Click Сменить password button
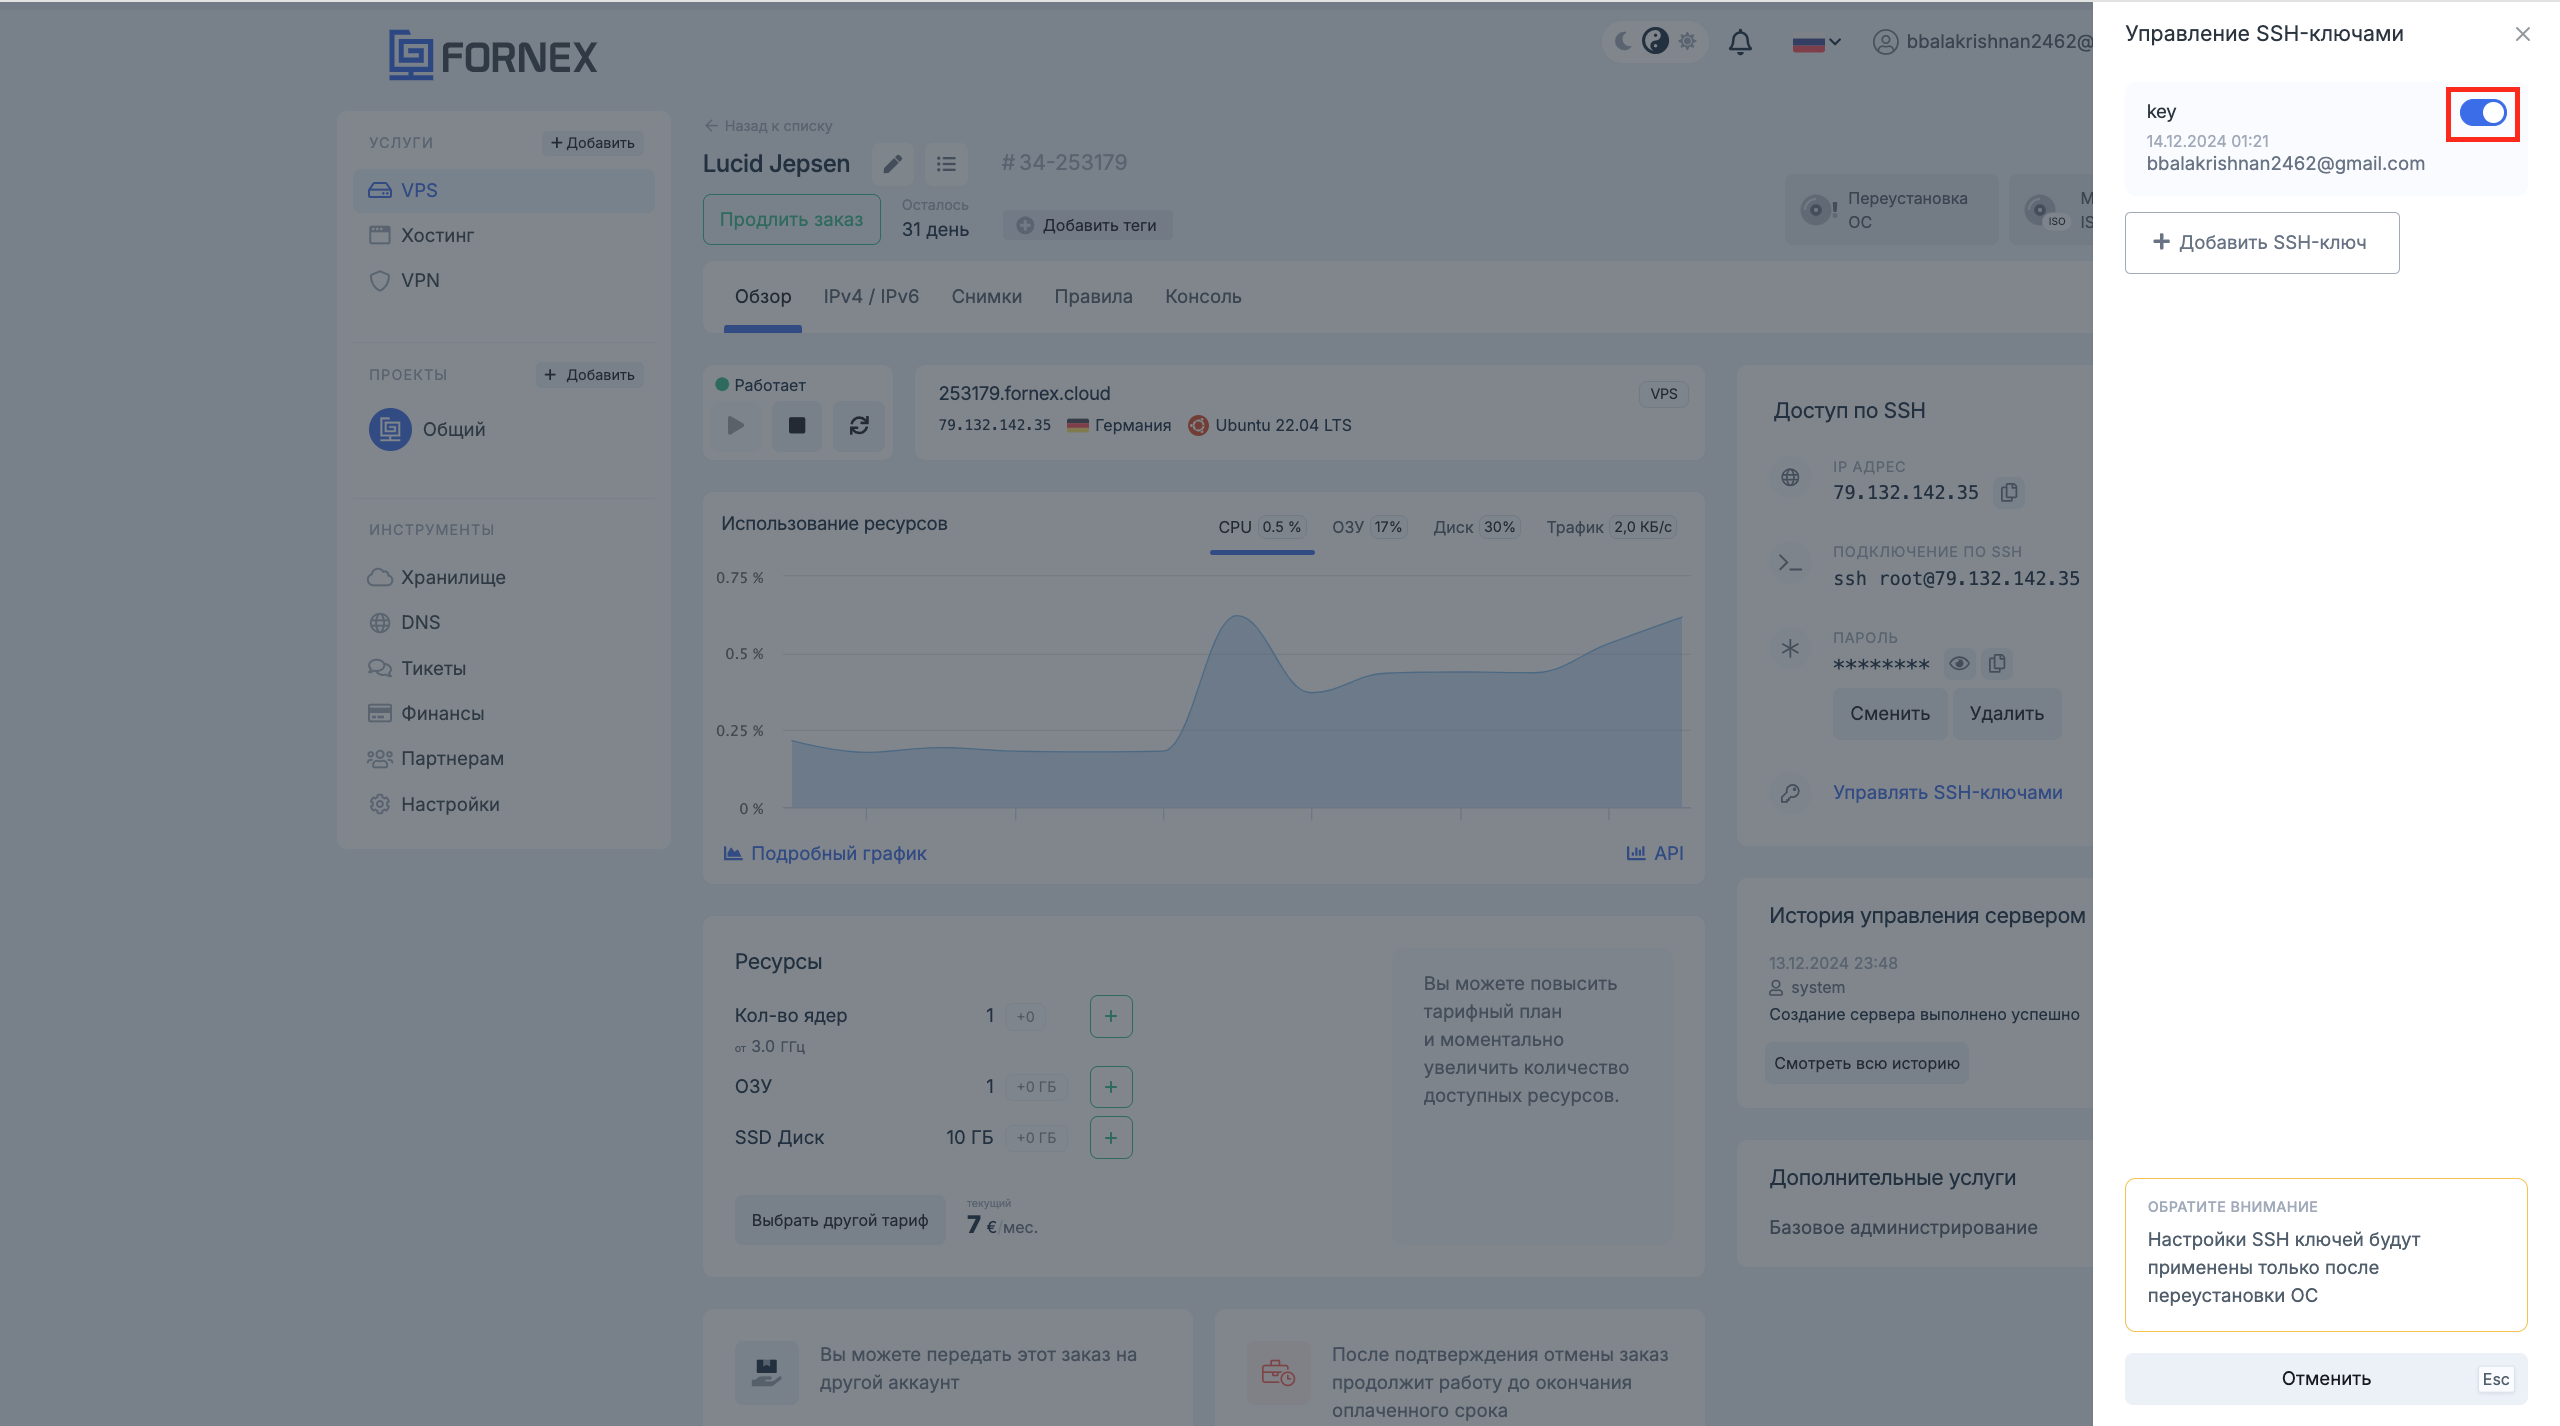The height and width of the screenshot is (1426, 2560). point(1889,713)
